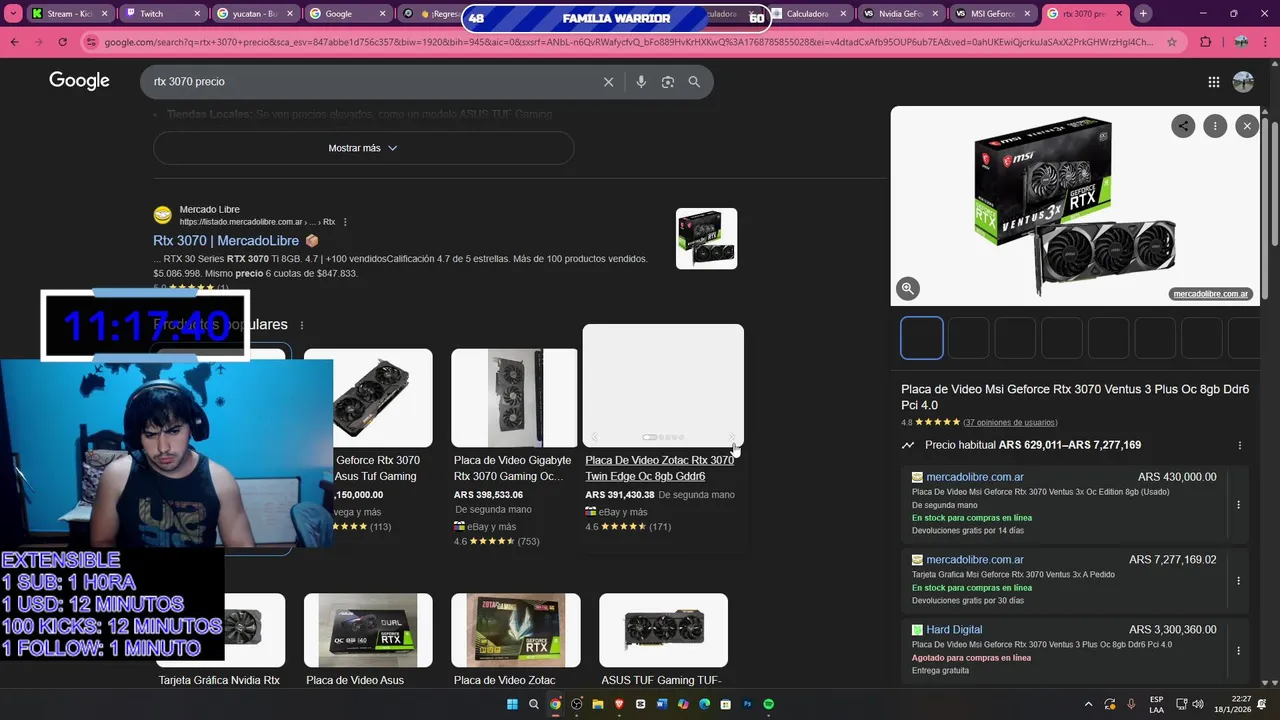Focus the Google search field
Screen dimensions: 1280x720
click(x=370, y=82)
